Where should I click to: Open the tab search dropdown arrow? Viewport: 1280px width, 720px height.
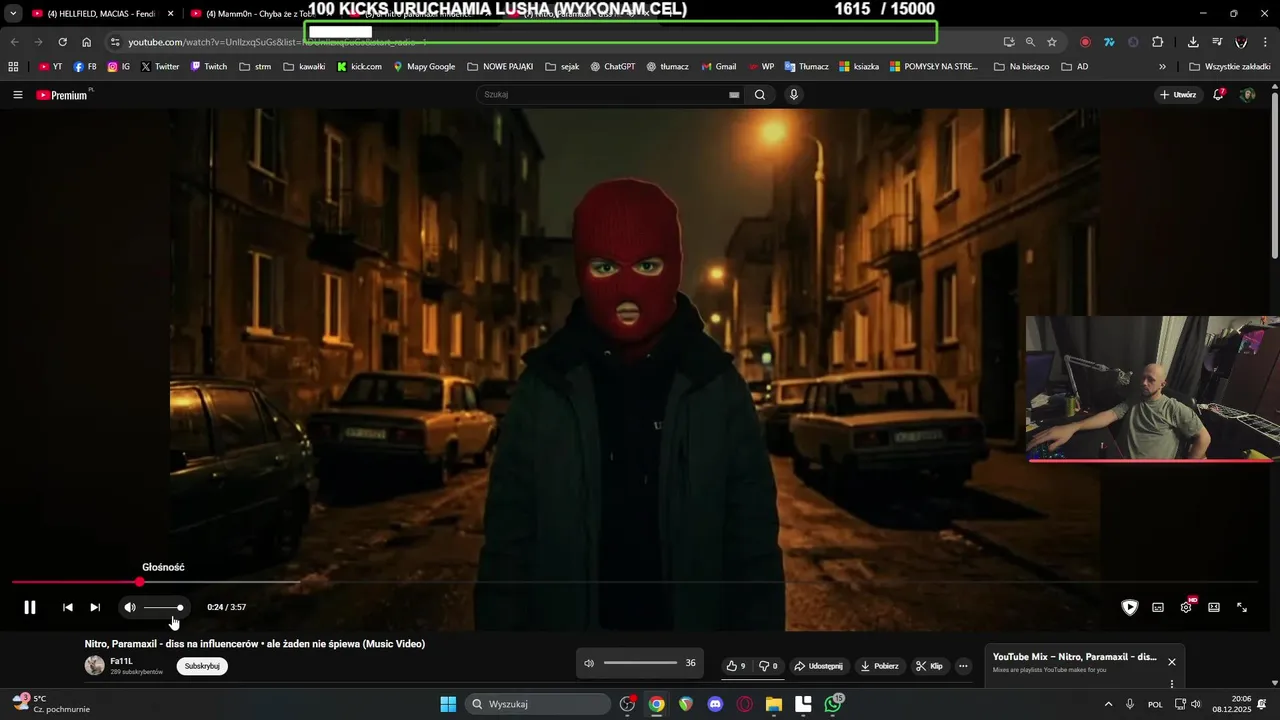[13, 14]
